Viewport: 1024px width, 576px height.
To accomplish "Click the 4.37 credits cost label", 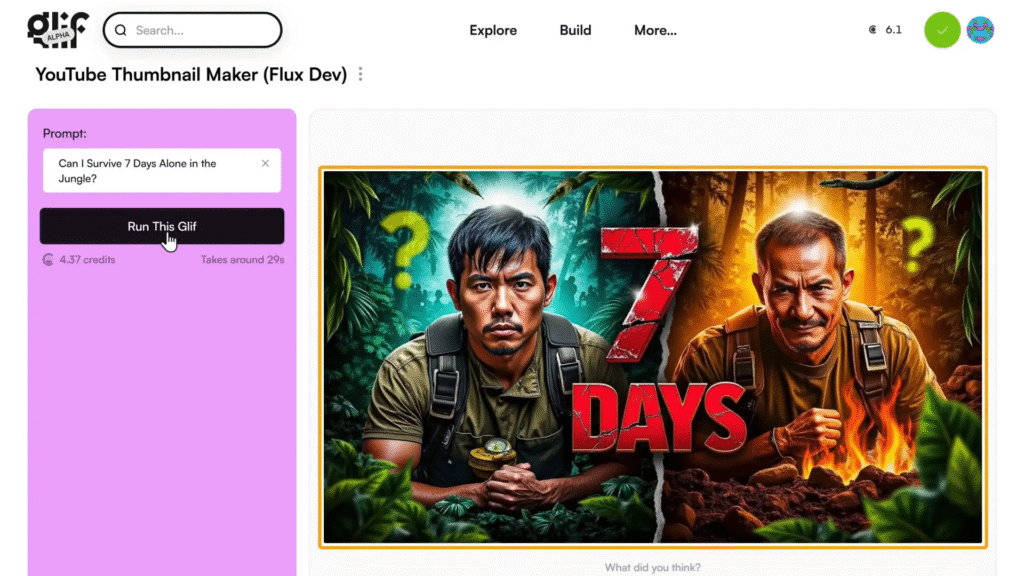I will [87, 260].
